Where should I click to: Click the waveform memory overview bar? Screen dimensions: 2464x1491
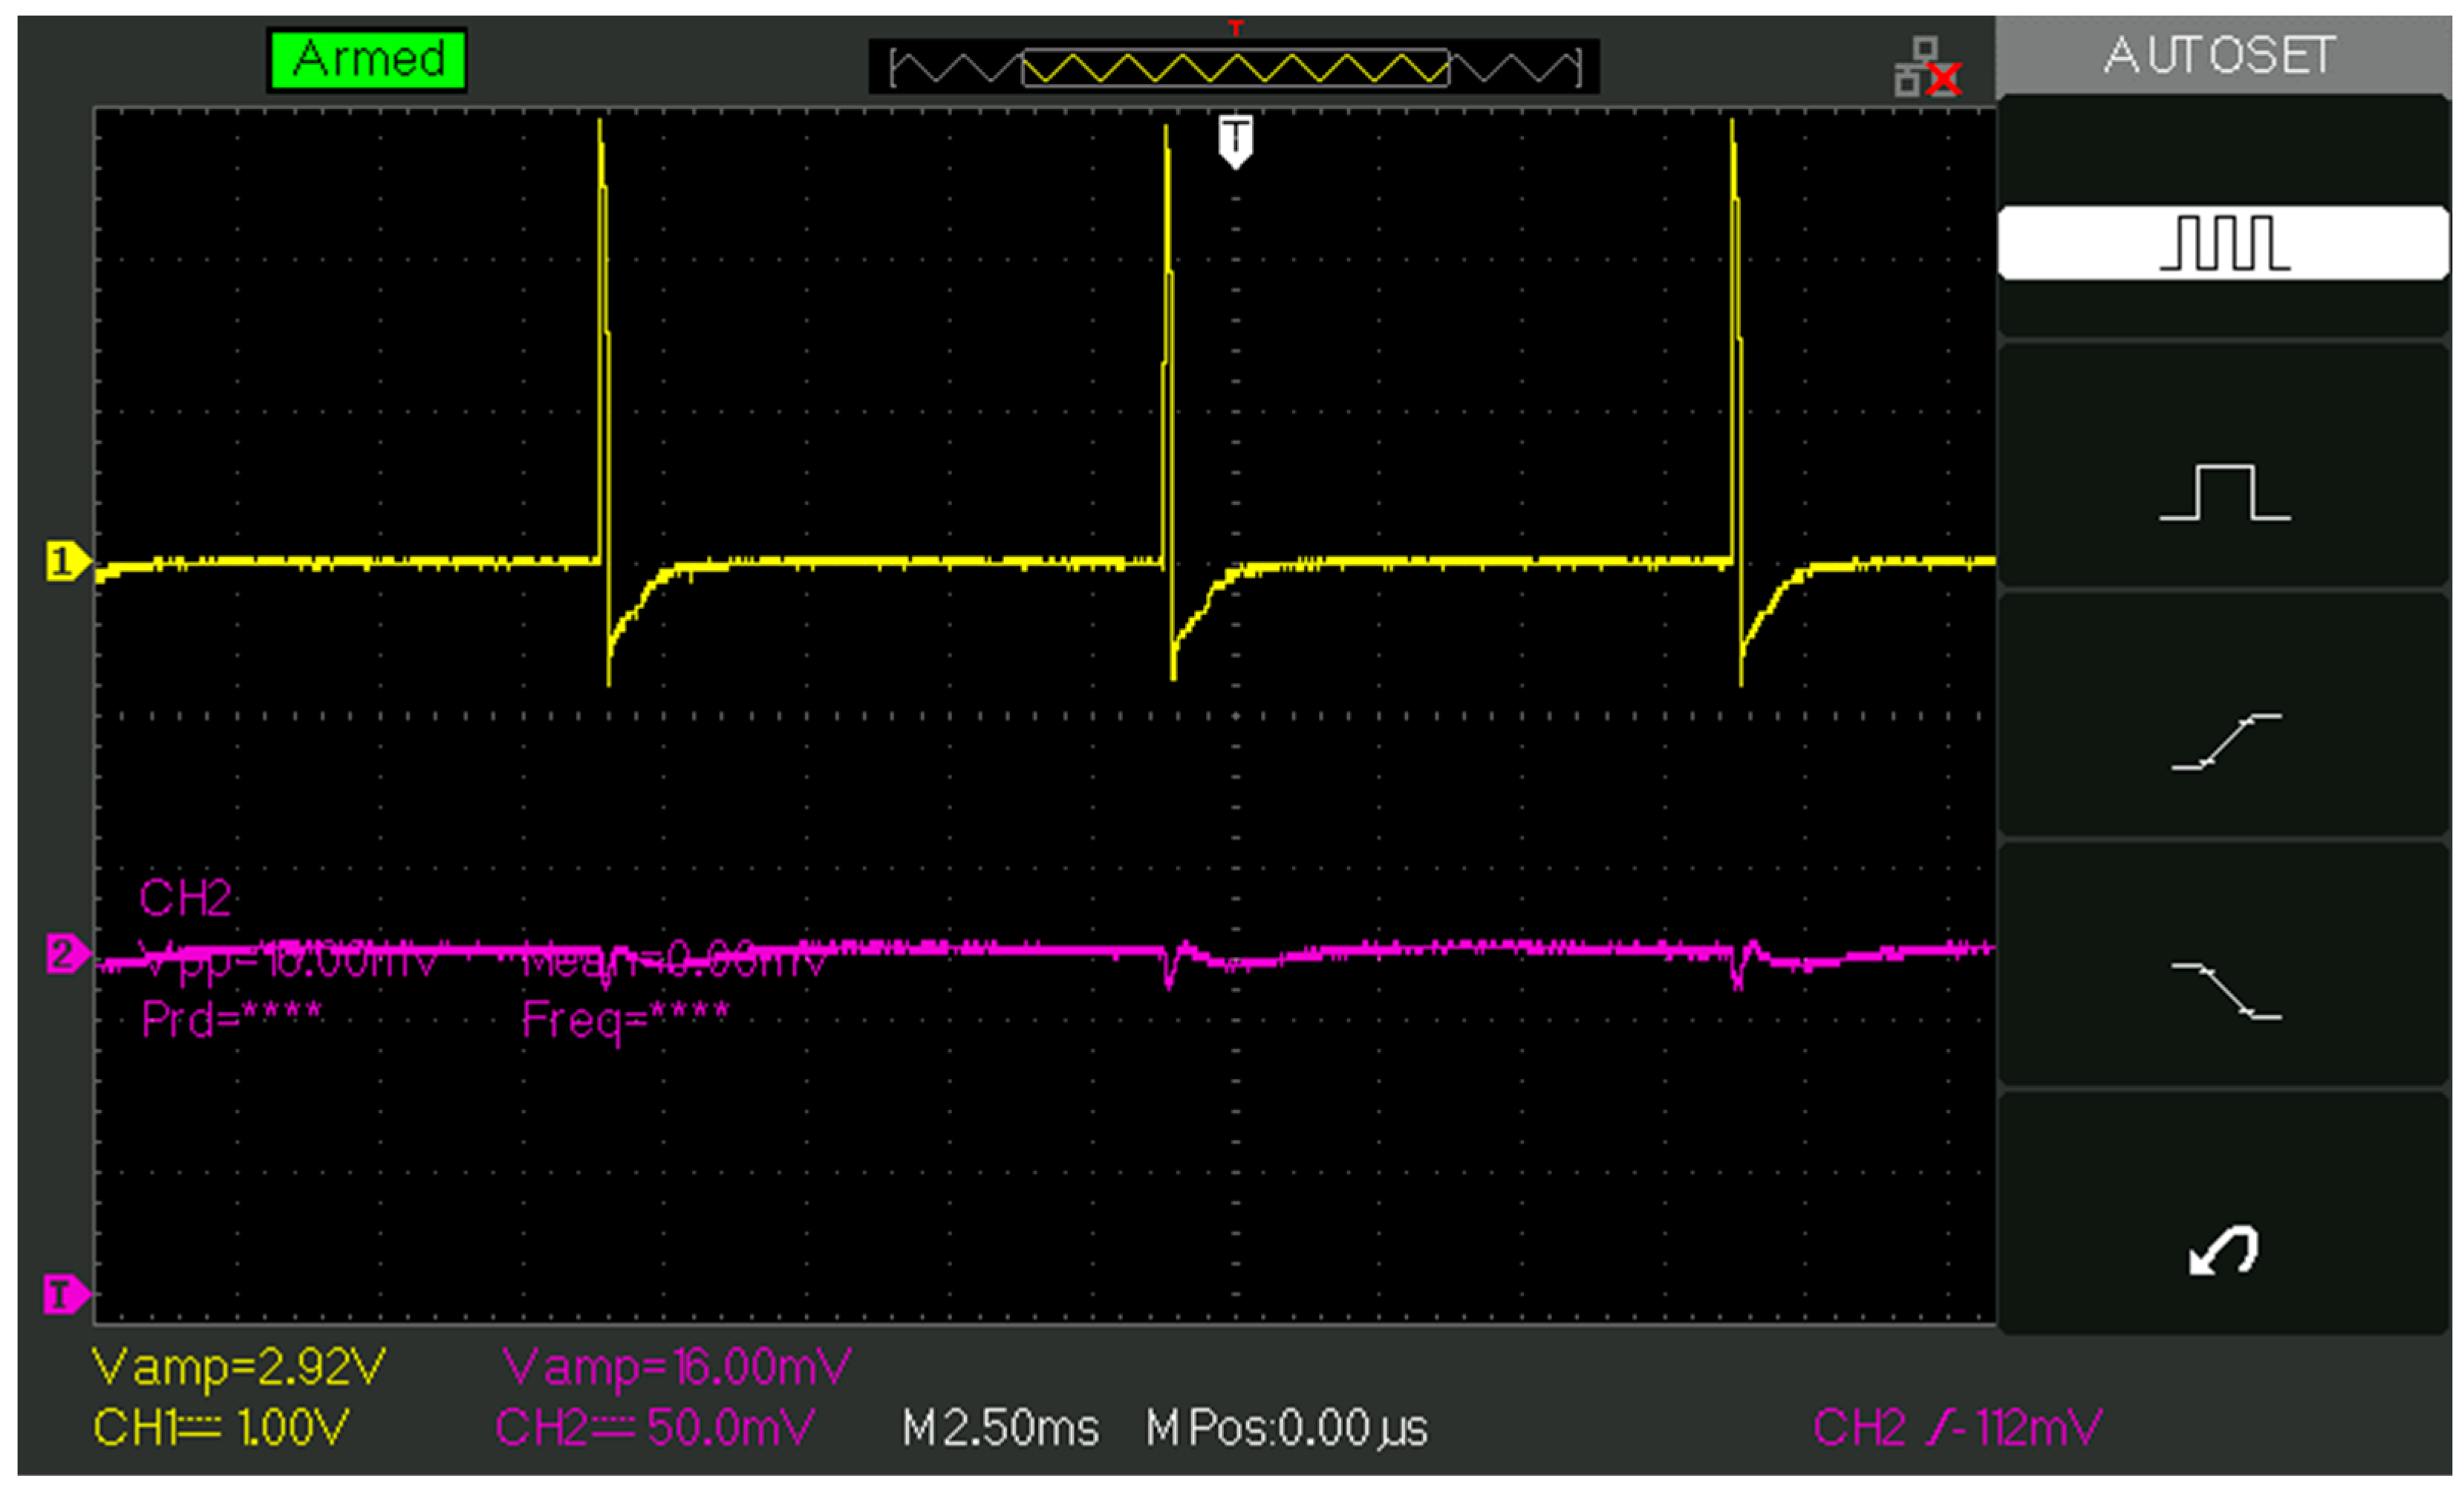point(1234,67)
